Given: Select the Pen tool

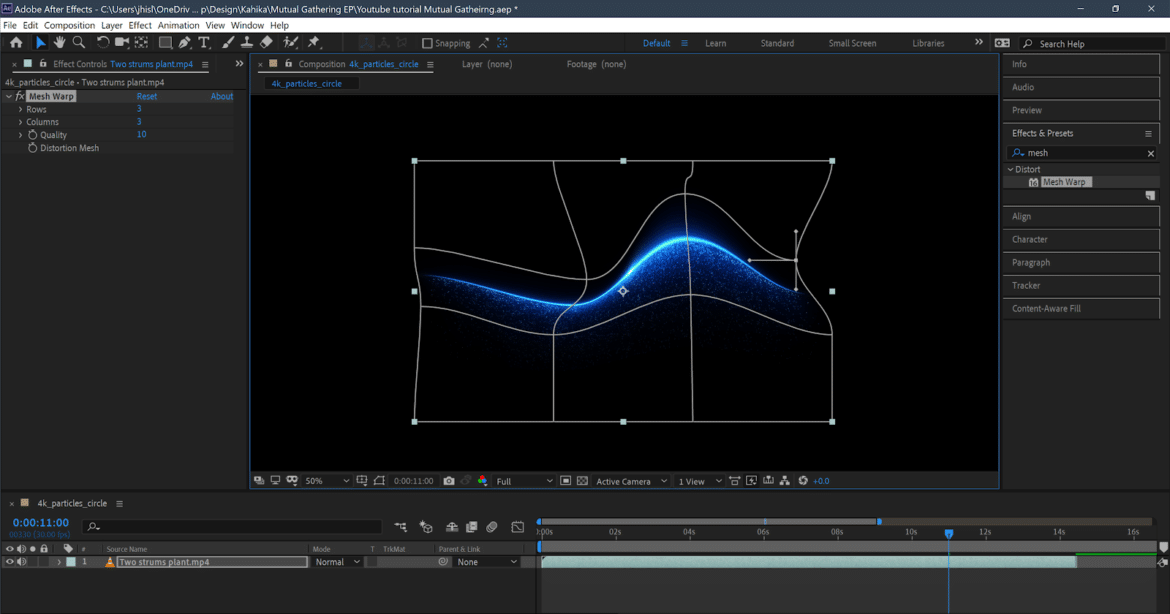Looking at the screenshot, I should tap(183, 42).
